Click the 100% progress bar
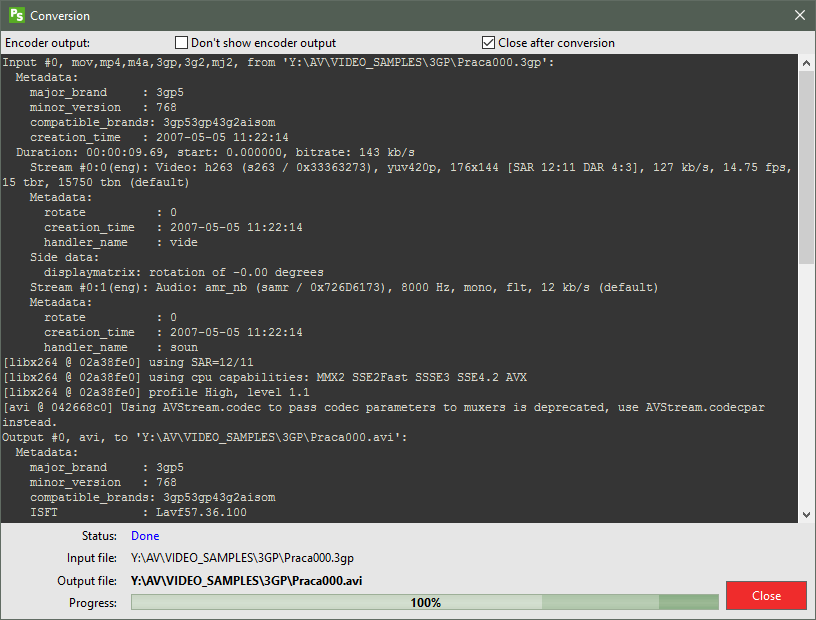Viewport: 816px width, 620px height. point(425,602)
